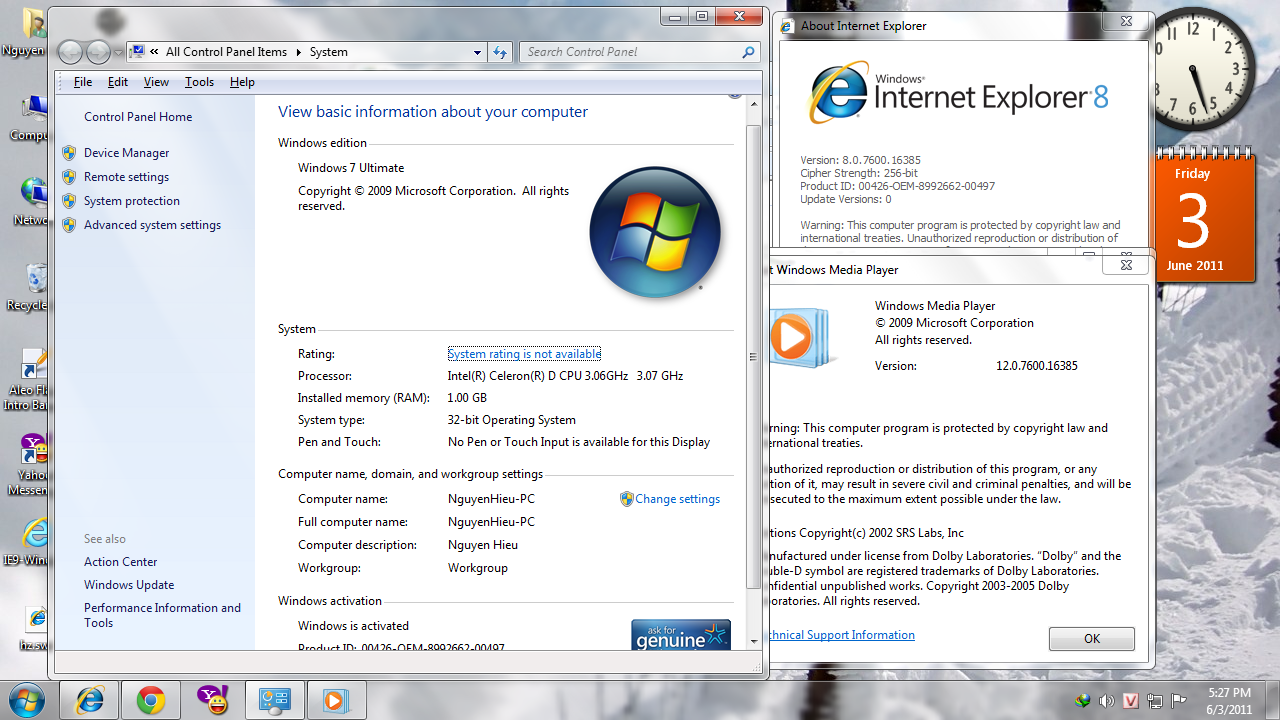Click the '32-bit Operating System' value
Viewport: 1280px width, 720px height.
click(512, 420)
